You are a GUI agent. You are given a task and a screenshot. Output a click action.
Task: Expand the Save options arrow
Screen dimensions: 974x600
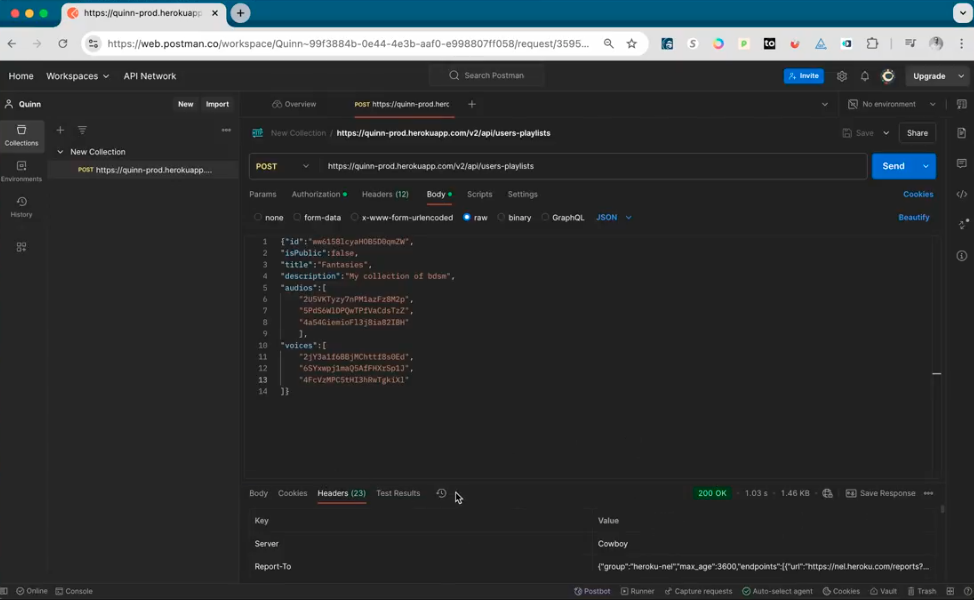pyautogui.click(x=886, y=133)
